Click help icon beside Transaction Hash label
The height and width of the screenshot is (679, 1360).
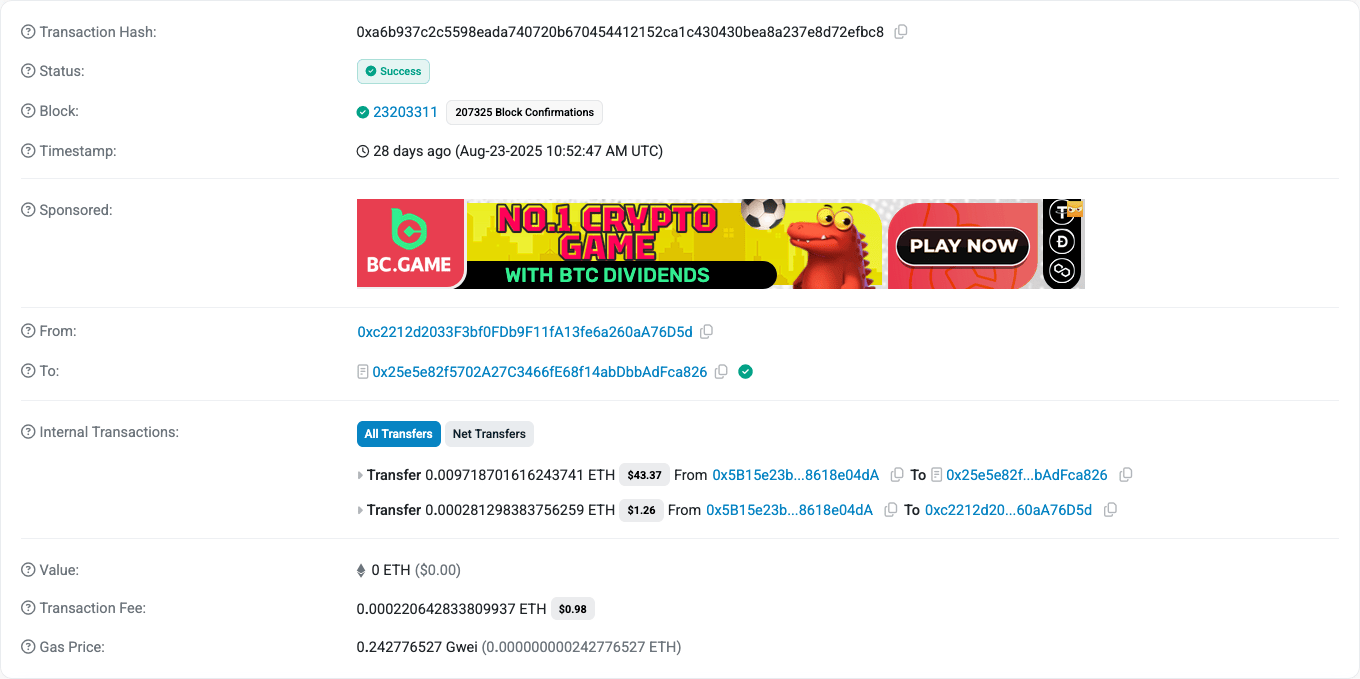pyautogui.click(x=28, y=32)
